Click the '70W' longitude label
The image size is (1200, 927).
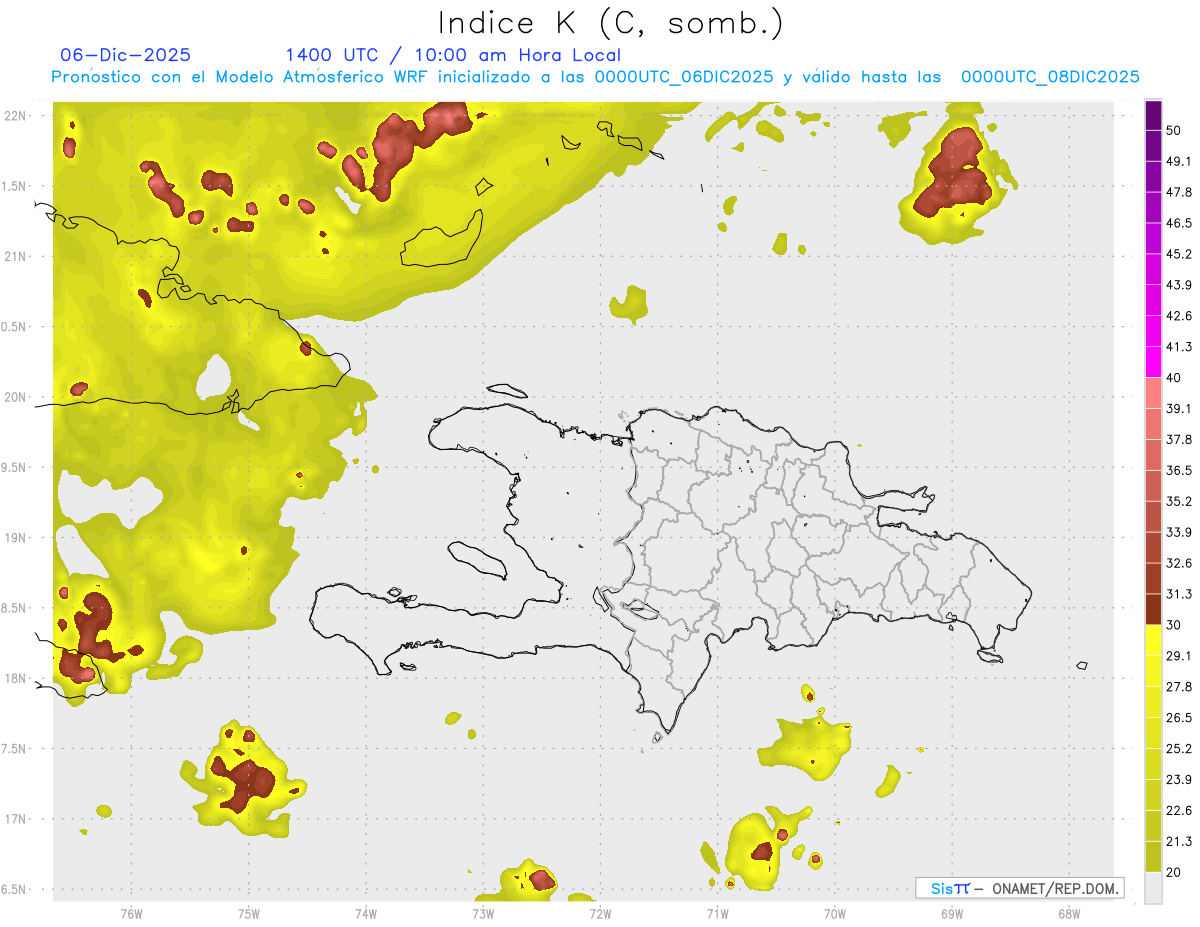coord(835,913)
